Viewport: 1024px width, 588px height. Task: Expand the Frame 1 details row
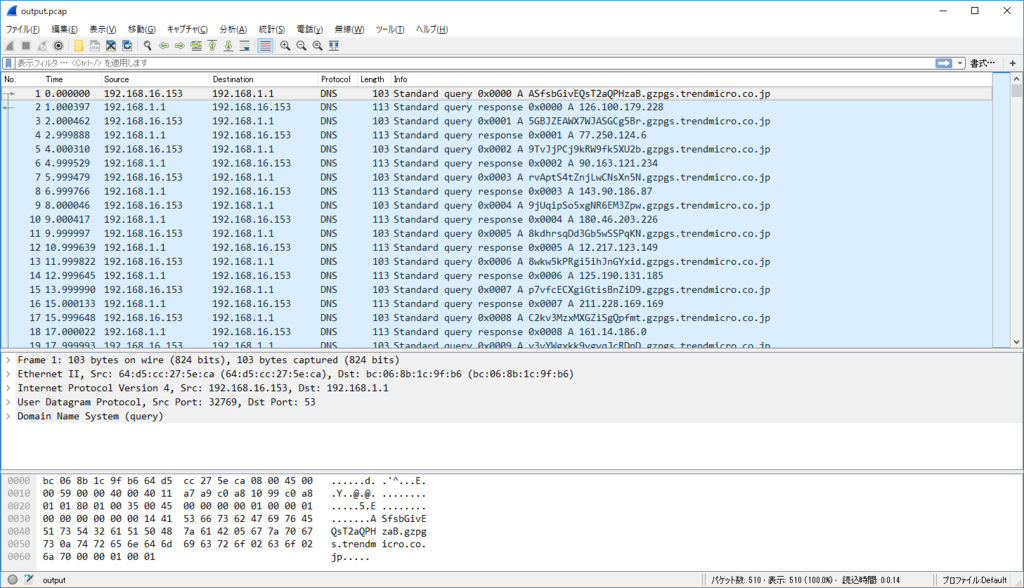click(8, 360)
